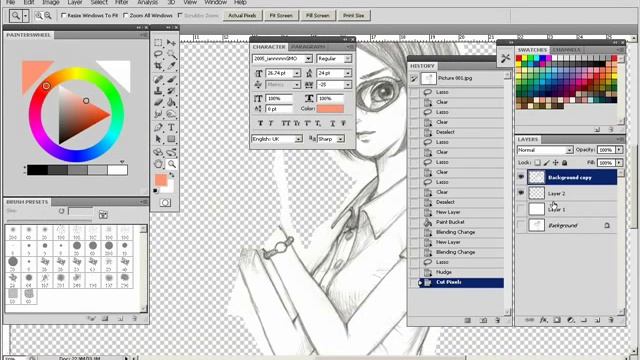The width and height of the screenshot is (640, 360).
Task: Toggle lock all in Layers panel
Action: [564, 163]
